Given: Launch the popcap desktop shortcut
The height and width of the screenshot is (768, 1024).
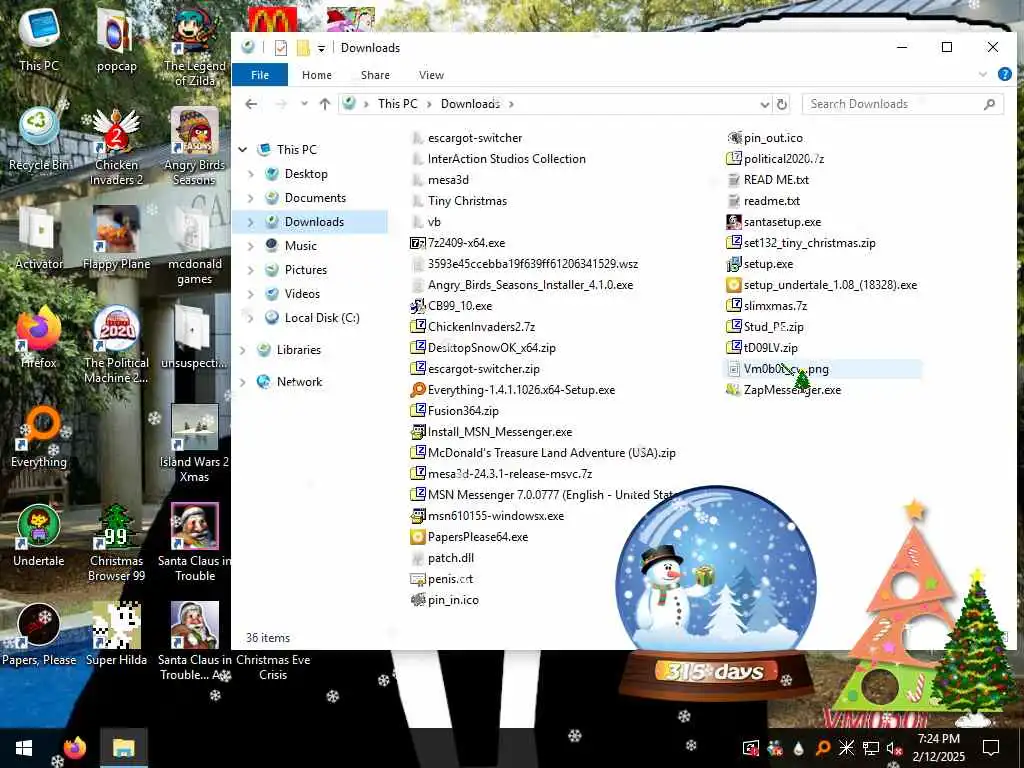Looking at the screenshot, I should tap(116, 39).
